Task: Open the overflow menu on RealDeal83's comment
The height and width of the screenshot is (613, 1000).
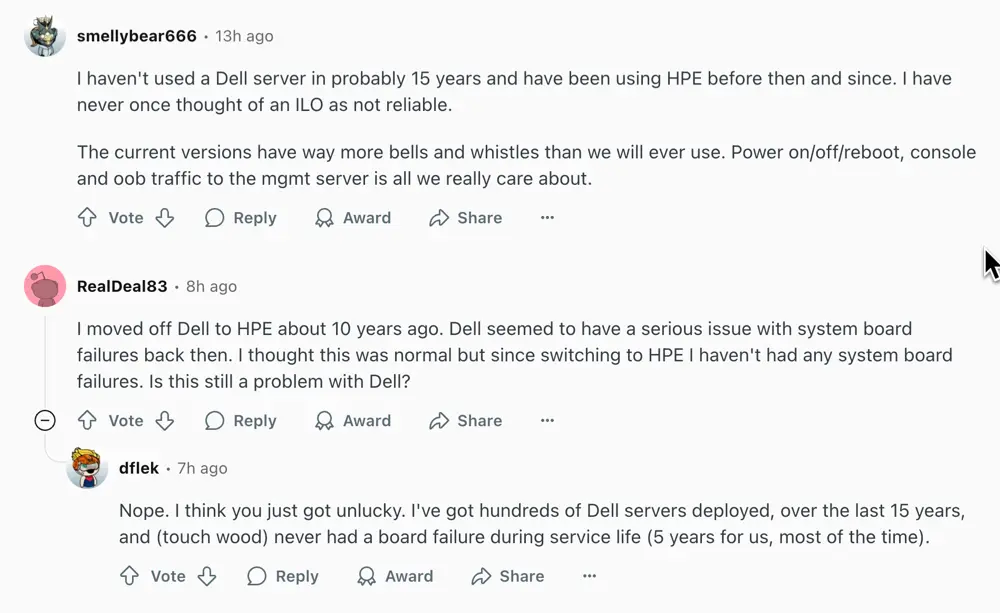Action: [546, 420]
